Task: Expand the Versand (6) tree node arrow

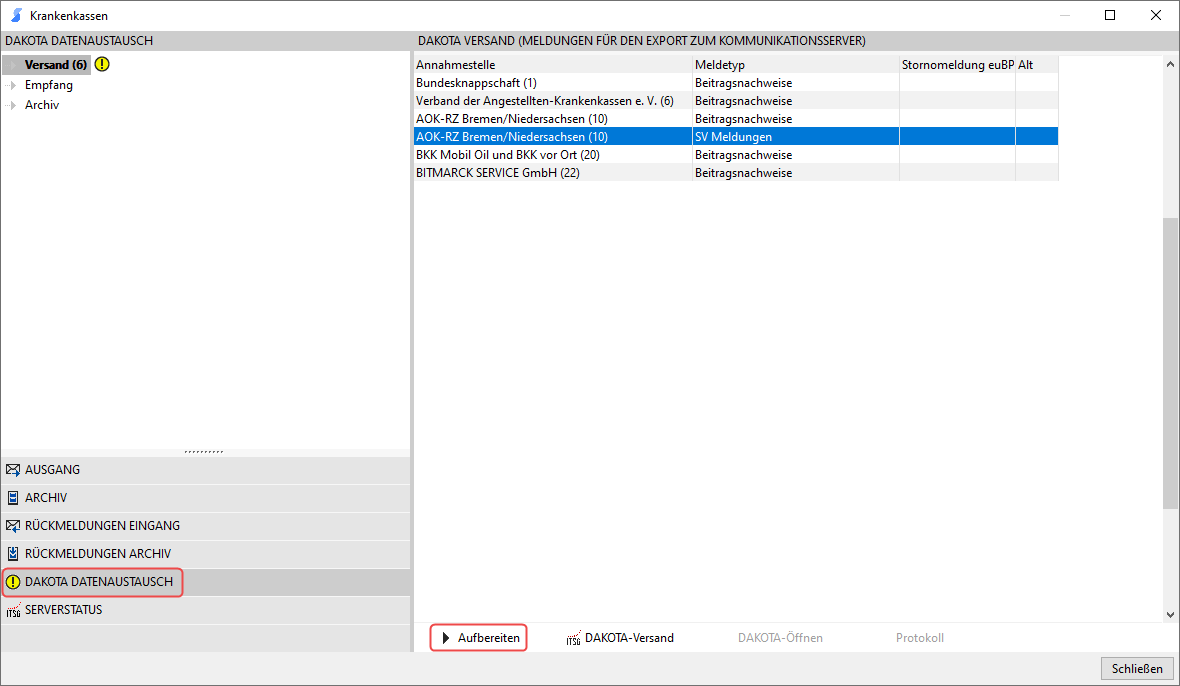Action: point(13,65)
